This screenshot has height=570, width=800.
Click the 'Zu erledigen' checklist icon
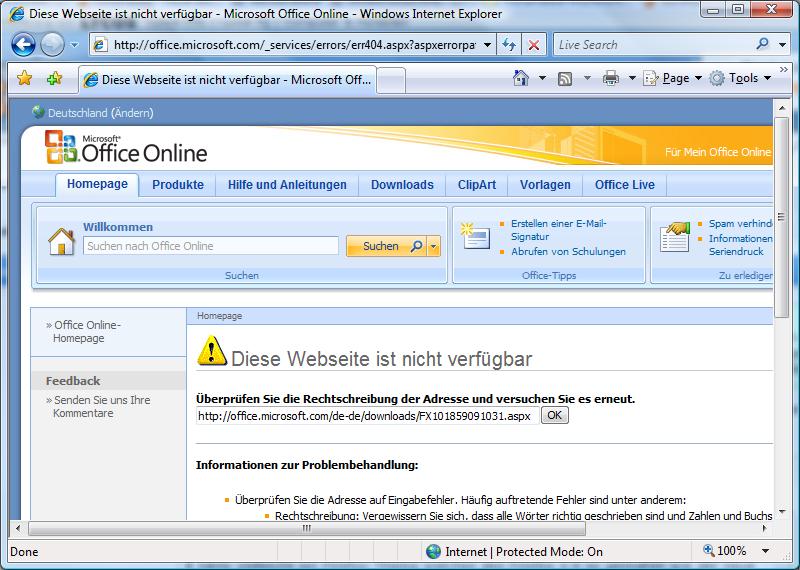point(674,237)
